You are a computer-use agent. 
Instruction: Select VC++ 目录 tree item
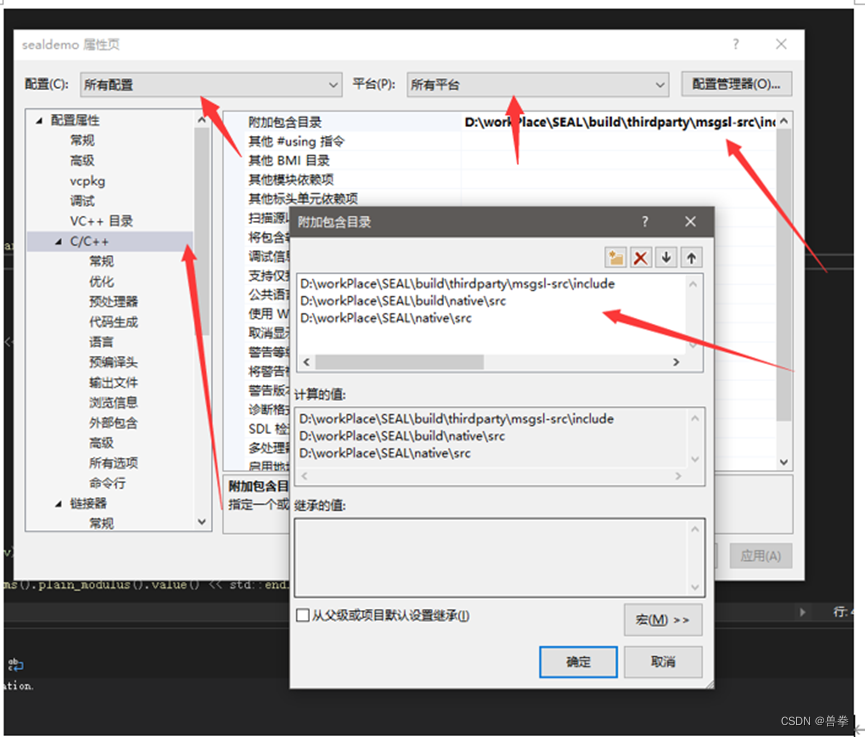click(102, 221)
